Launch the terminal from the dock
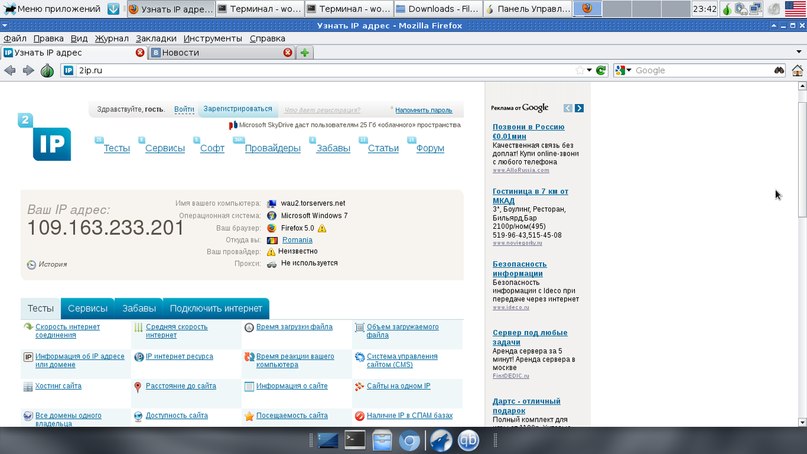 [354, 439]
